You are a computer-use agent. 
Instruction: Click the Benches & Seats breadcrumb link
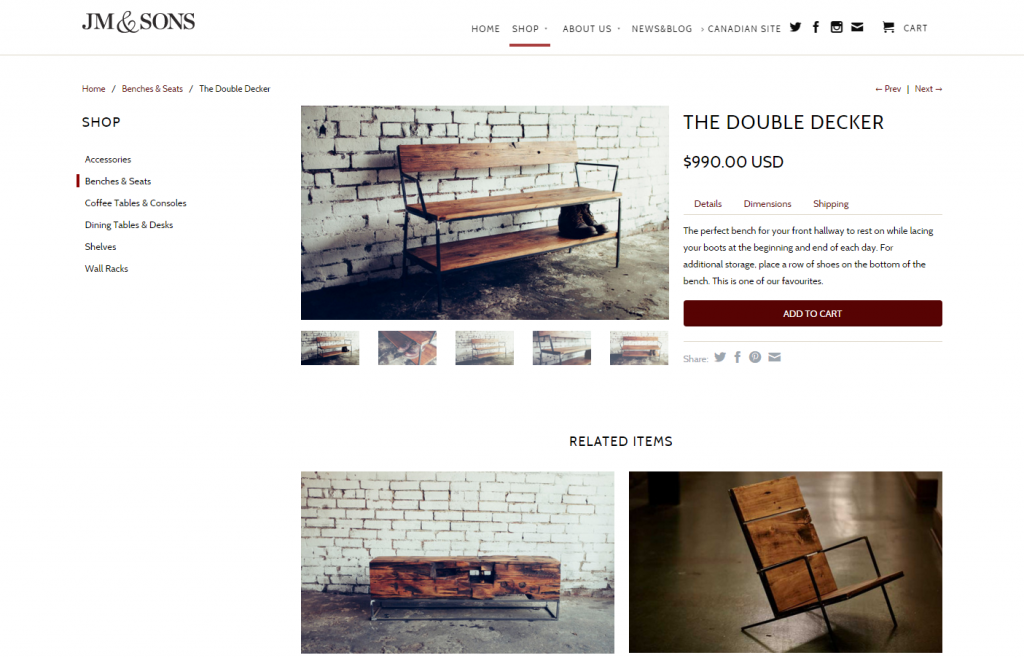point(152,89)
